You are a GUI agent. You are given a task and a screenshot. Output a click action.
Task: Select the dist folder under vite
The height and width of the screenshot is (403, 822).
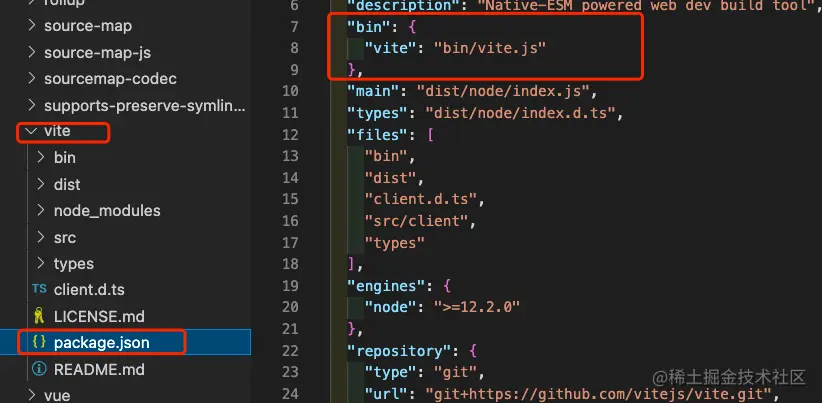(67, 184)
